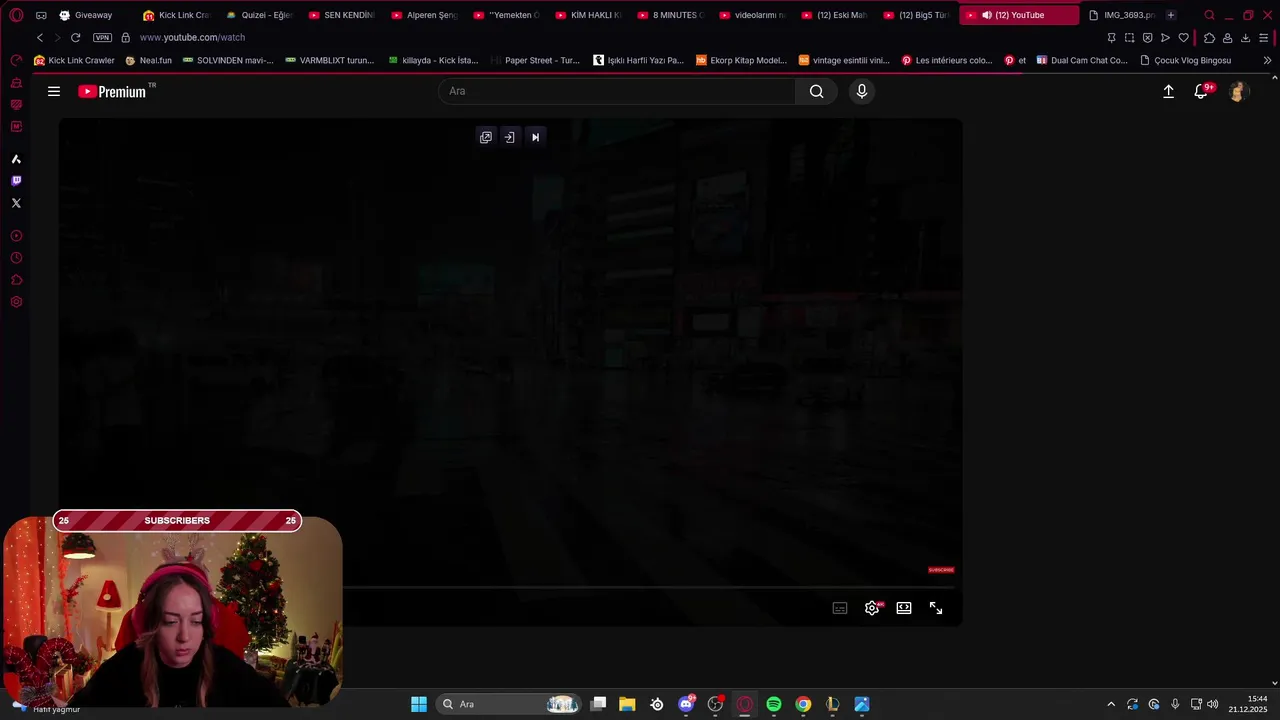Enter fullscreen on the video player
The width and height of the screenshot is (1280, 720).
tap(936, 608)
